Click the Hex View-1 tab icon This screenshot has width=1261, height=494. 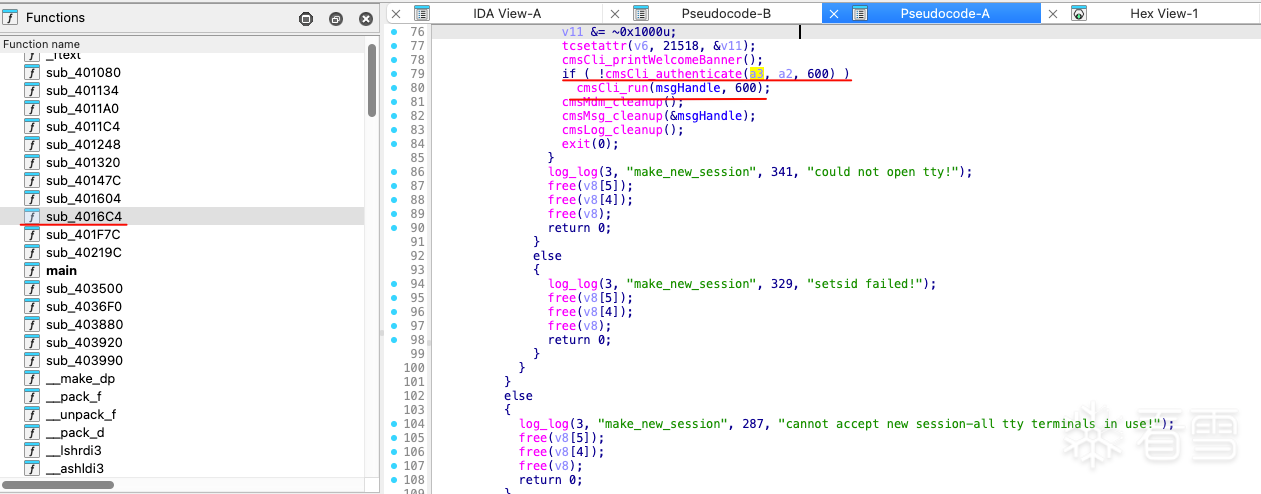tap(1079, 14)
